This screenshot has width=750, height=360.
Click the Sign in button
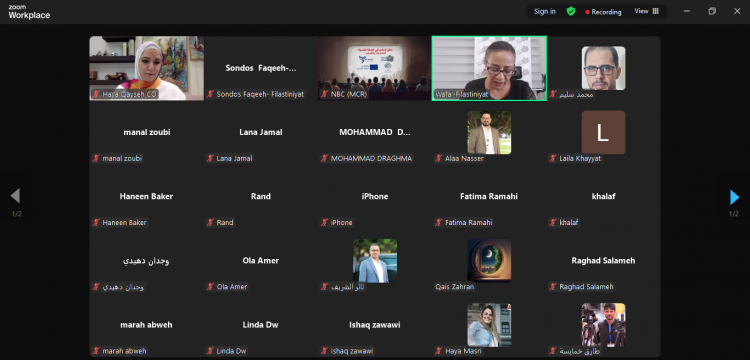545,11
